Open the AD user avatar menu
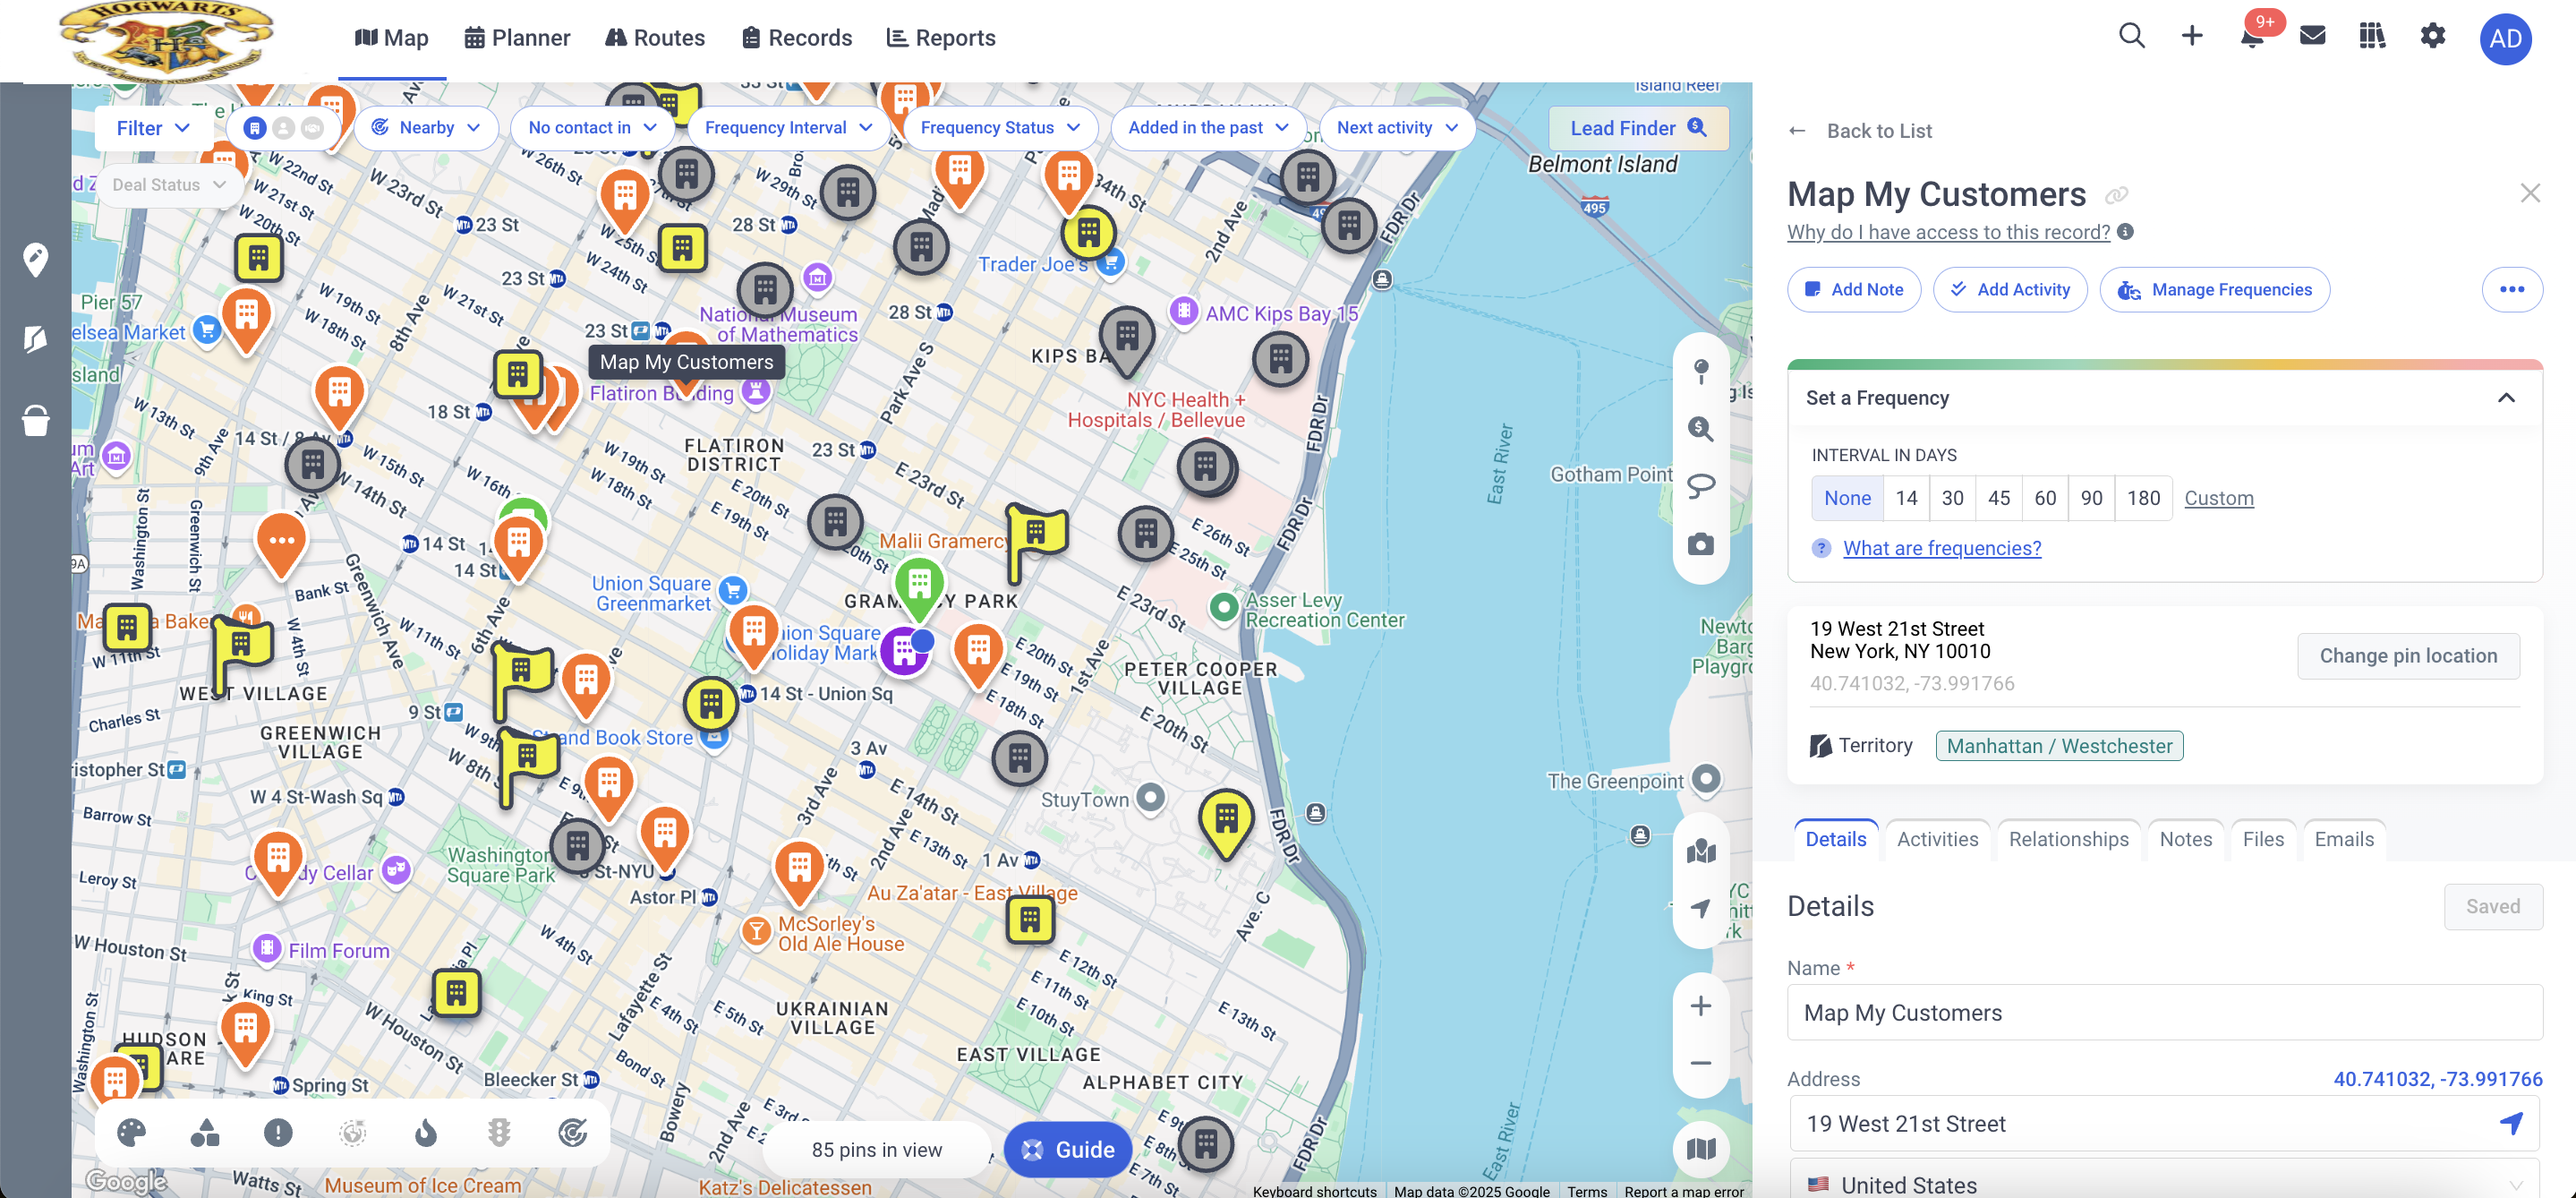This screenshot has width=2576, height=1198. 2505,39
